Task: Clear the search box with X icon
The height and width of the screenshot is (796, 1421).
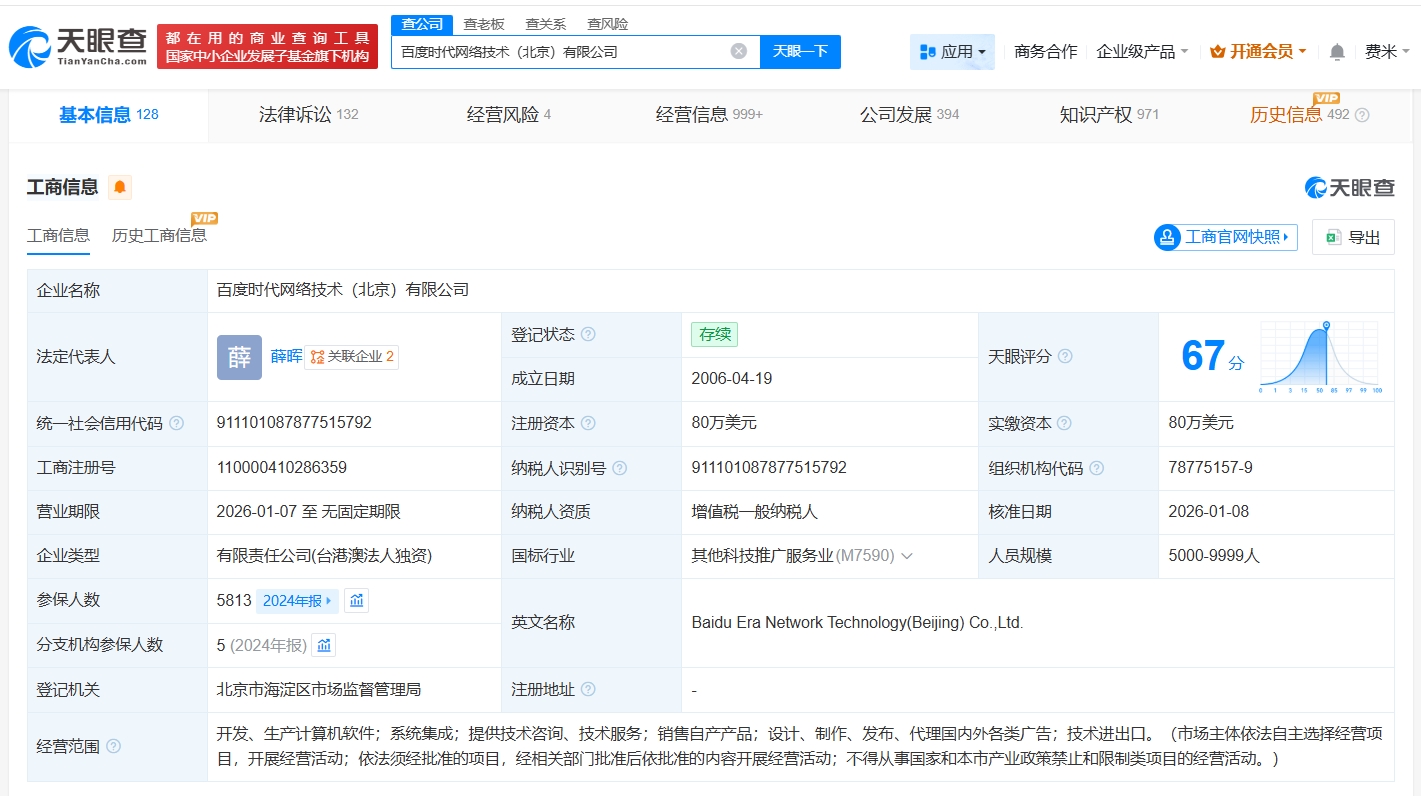Action: click(738, 51)
